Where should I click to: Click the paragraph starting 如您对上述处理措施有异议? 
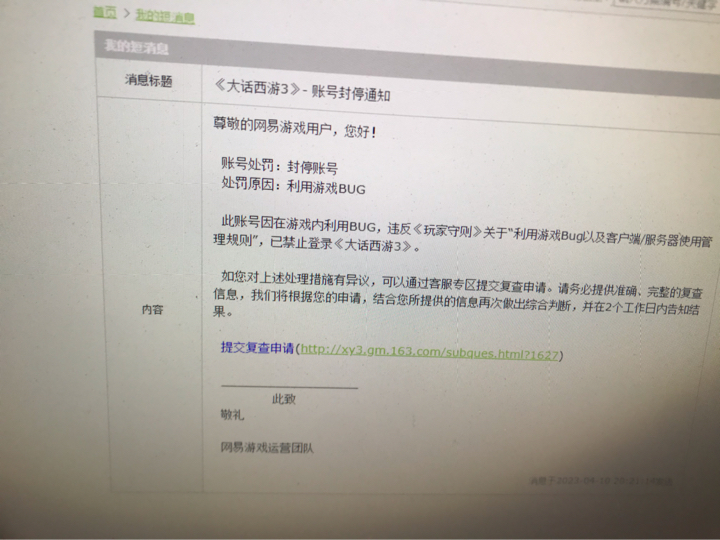[x=457, y=294]
